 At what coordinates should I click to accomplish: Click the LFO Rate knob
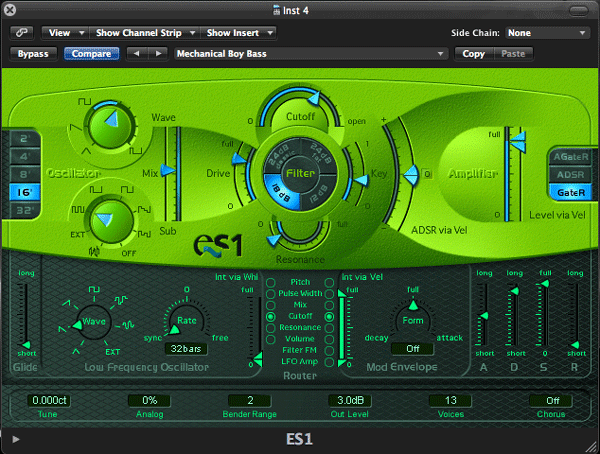coord(186,322)
